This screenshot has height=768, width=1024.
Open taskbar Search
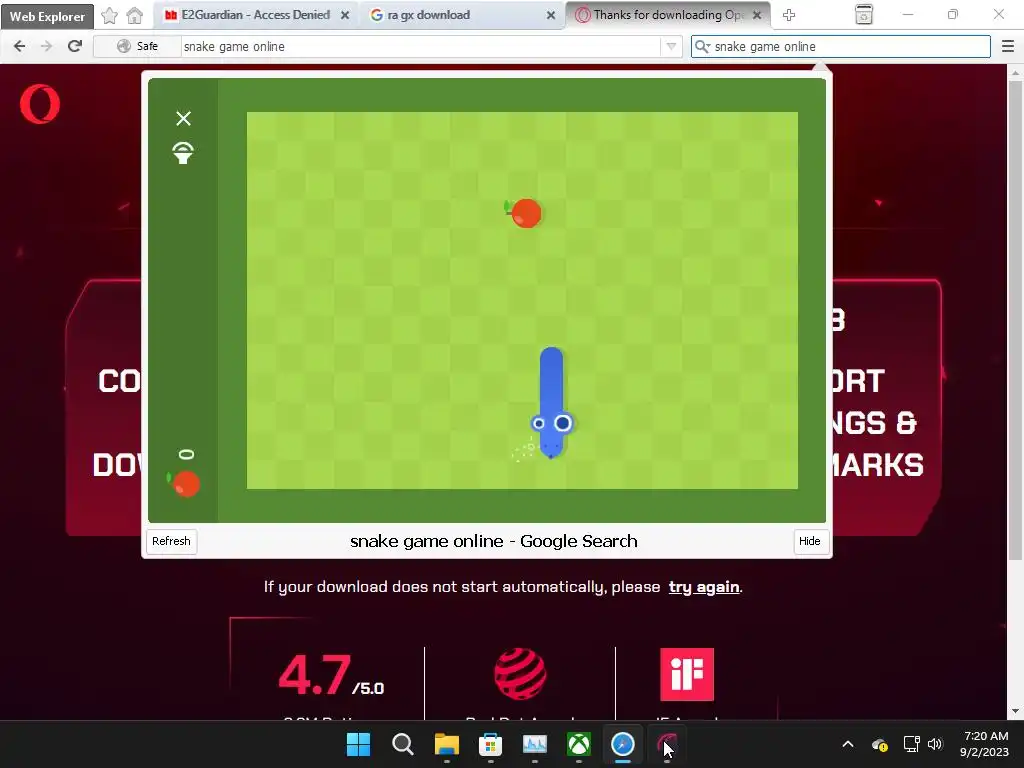pos(402,744)
